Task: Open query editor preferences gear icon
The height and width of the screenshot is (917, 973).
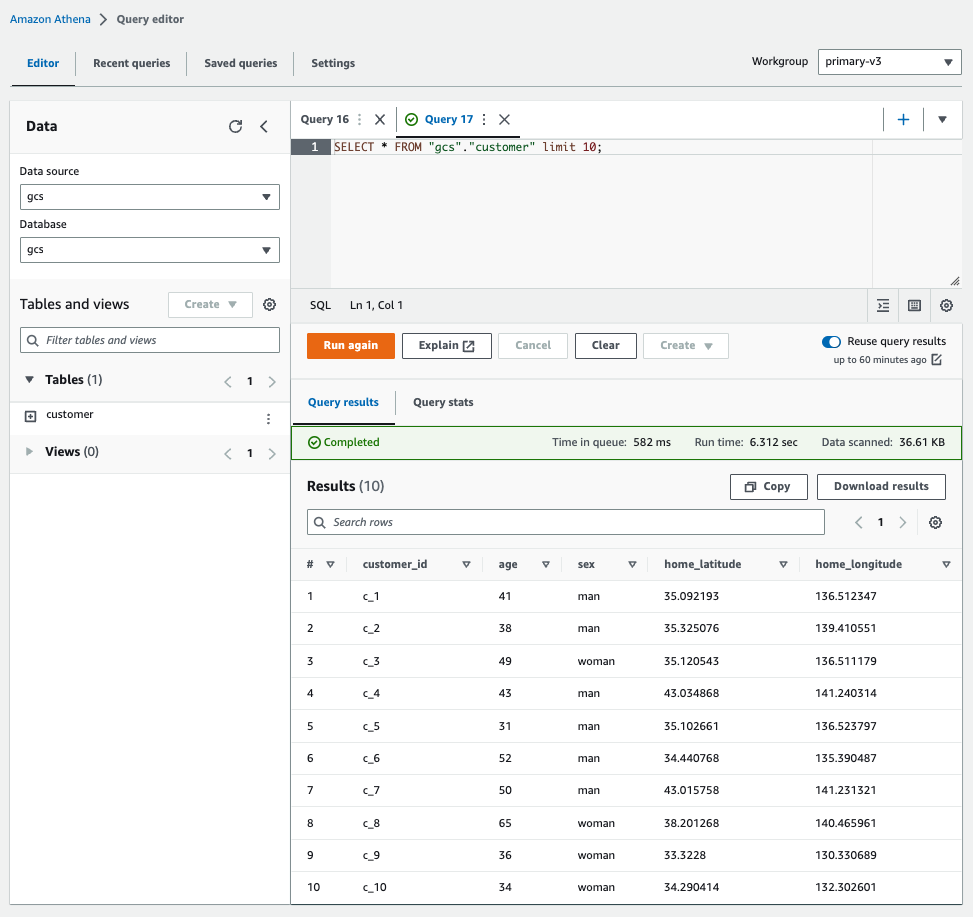Action: tap(946, 305)
